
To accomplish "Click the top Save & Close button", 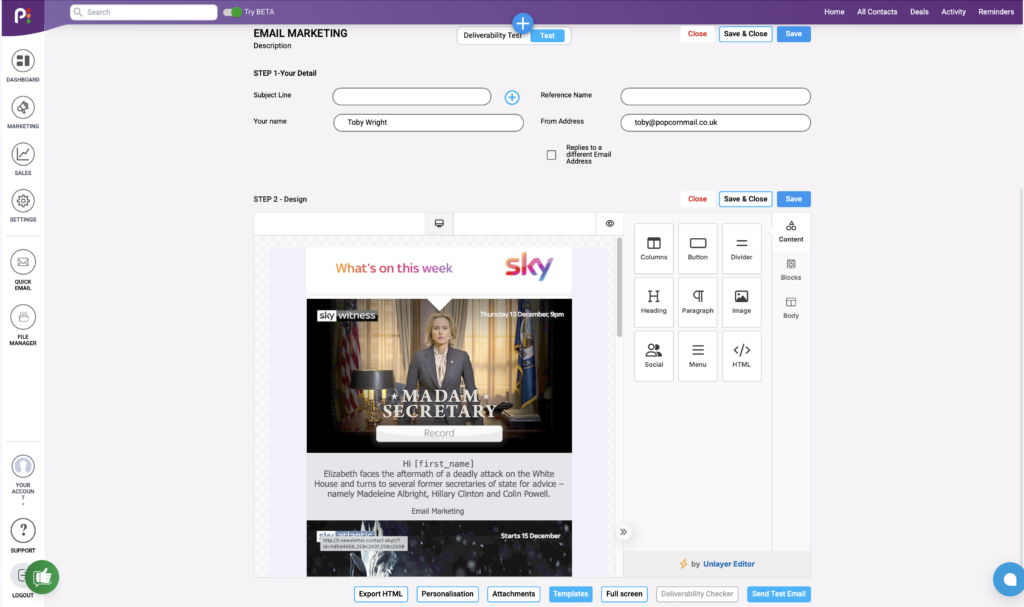I will coord(745,34).
